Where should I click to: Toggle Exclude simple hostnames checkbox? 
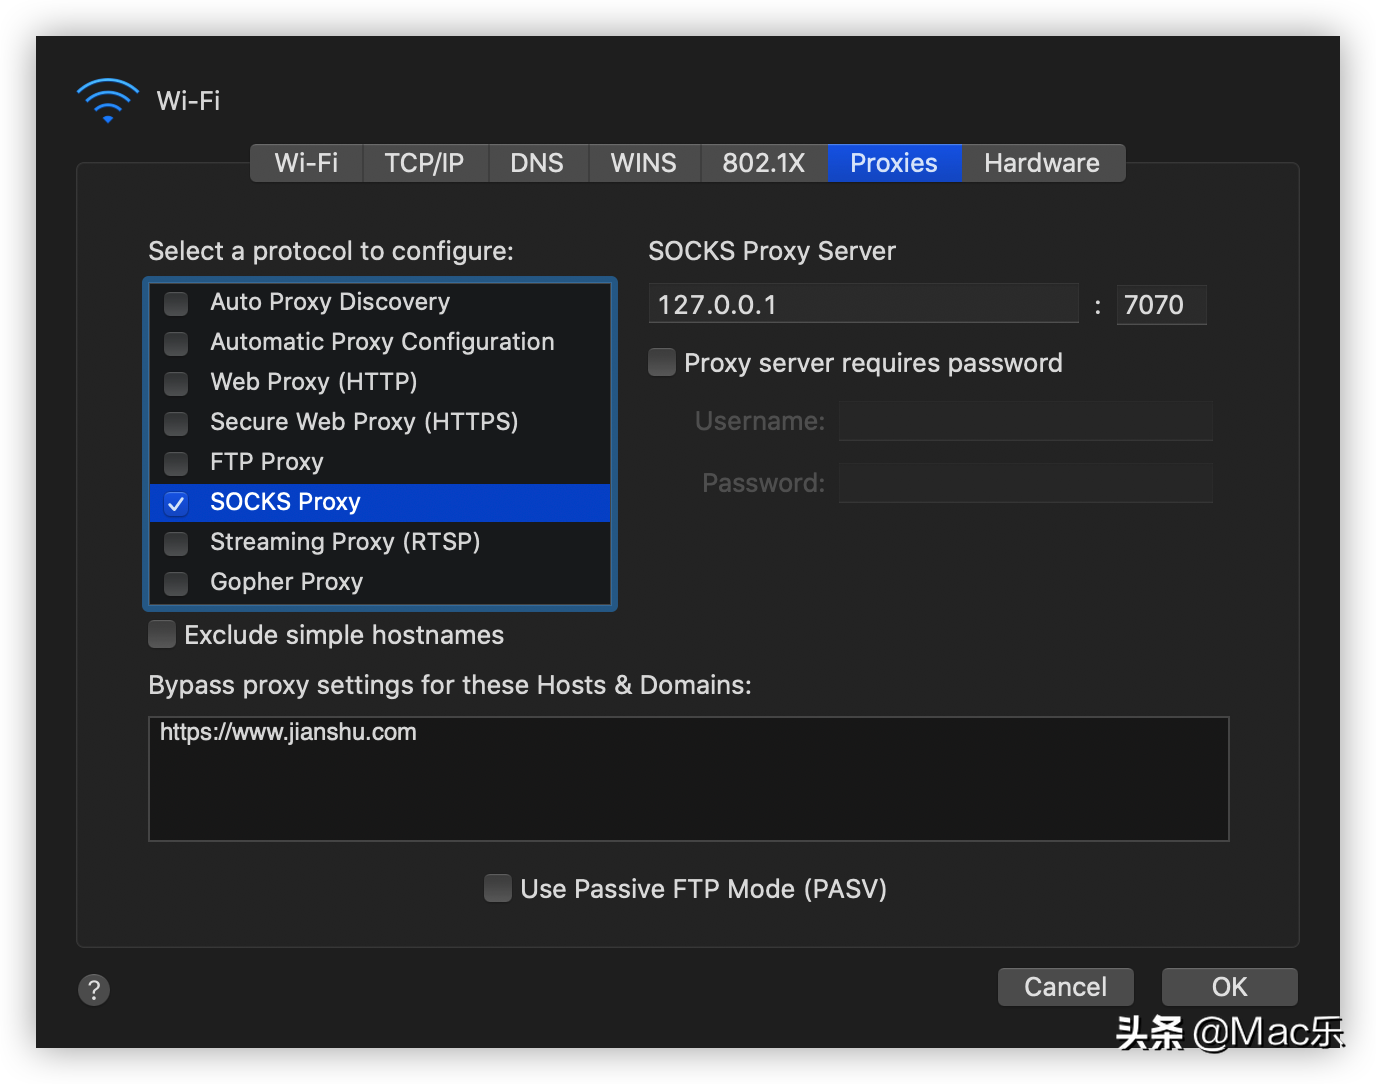tap(162, 634)
